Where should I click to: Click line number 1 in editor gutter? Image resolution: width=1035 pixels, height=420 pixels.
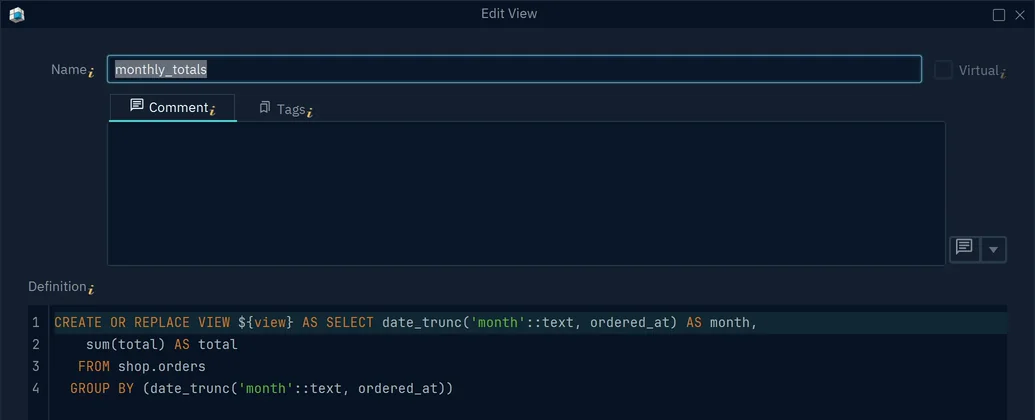coord(36,323)
